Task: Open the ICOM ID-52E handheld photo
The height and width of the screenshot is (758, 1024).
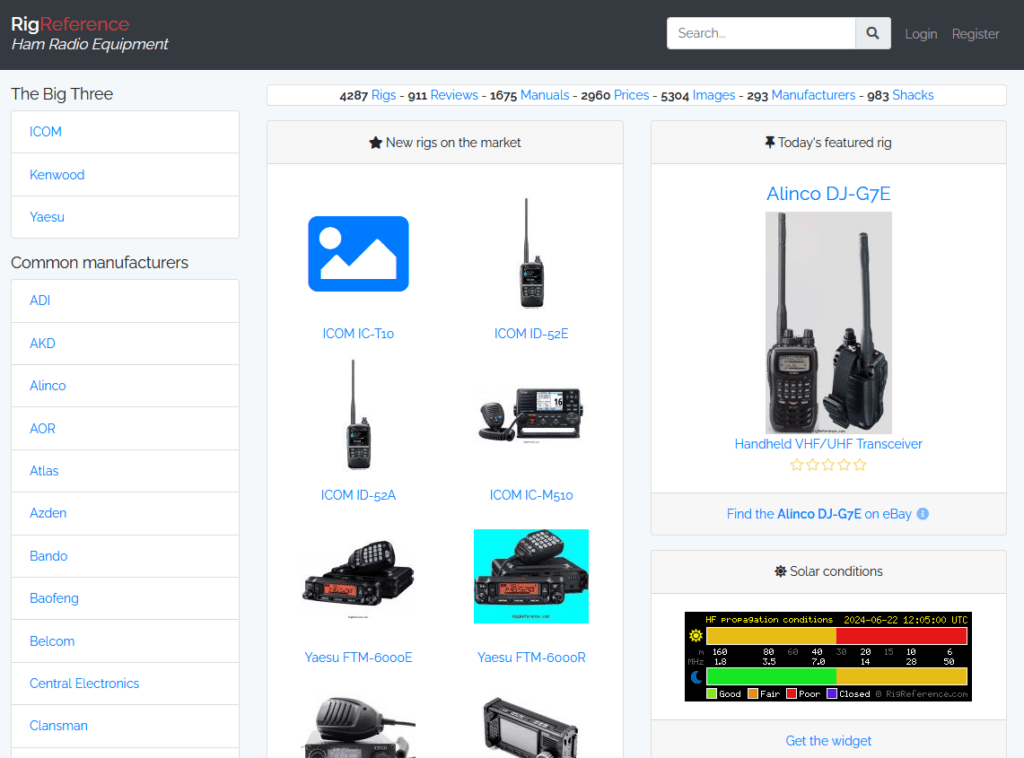Action: (532, 253)
